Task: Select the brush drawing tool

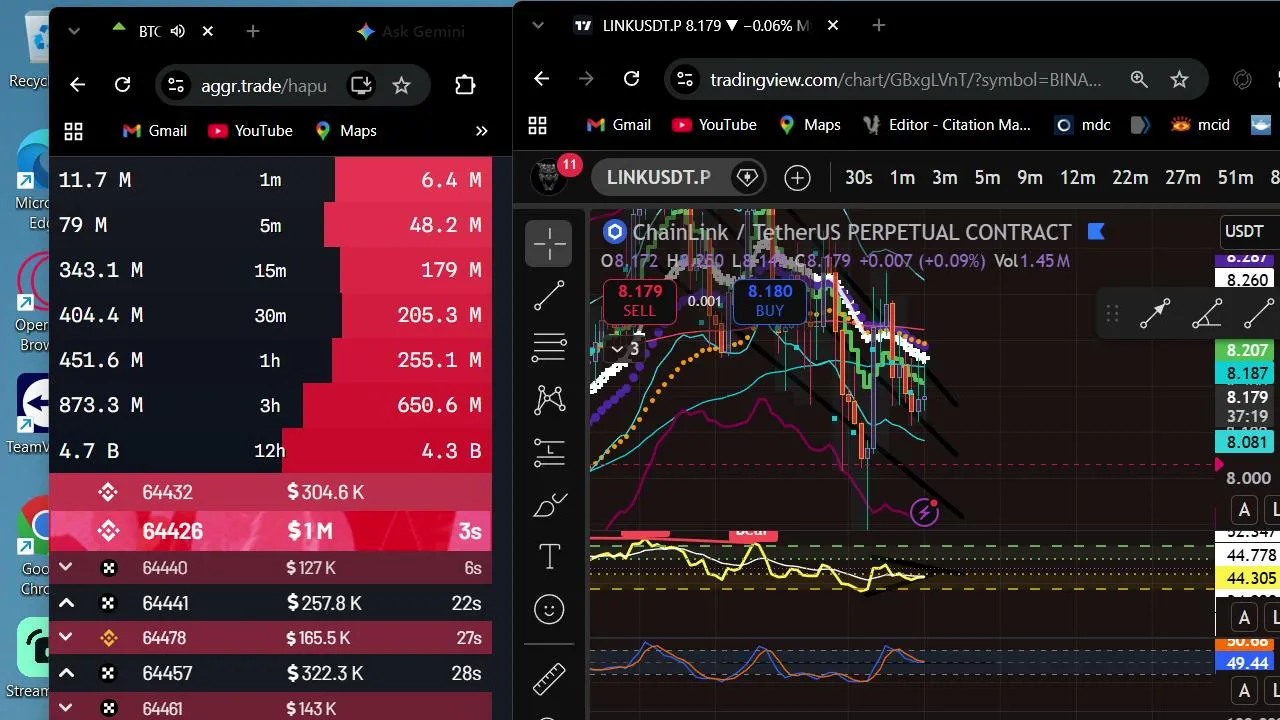Action: tap(549, 506)
